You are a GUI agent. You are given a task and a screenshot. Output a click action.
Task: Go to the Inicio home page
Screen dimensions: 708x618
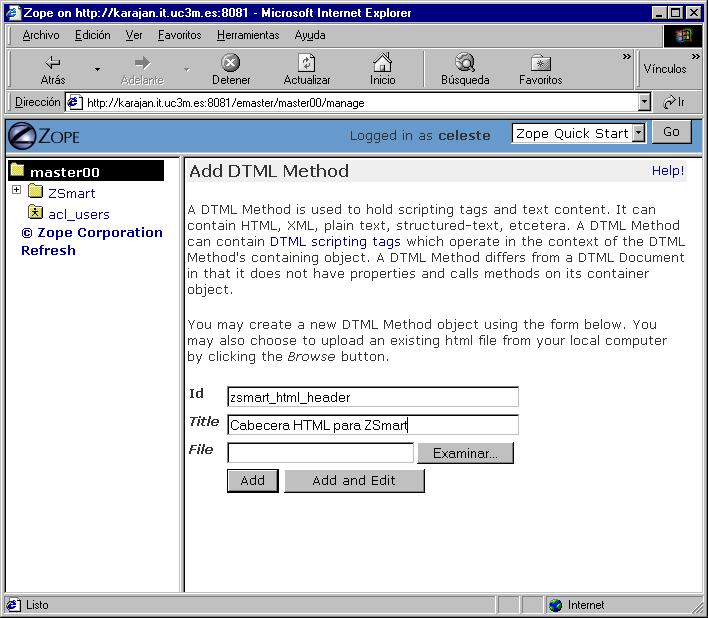coord(382,69)
